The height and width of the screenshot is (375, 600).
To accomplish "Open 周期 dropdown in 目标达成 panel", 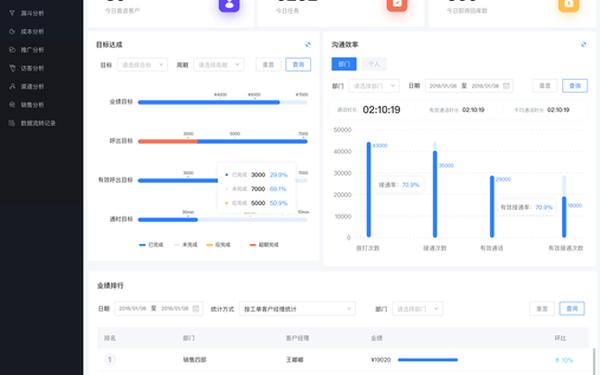I will click(219, 65).
